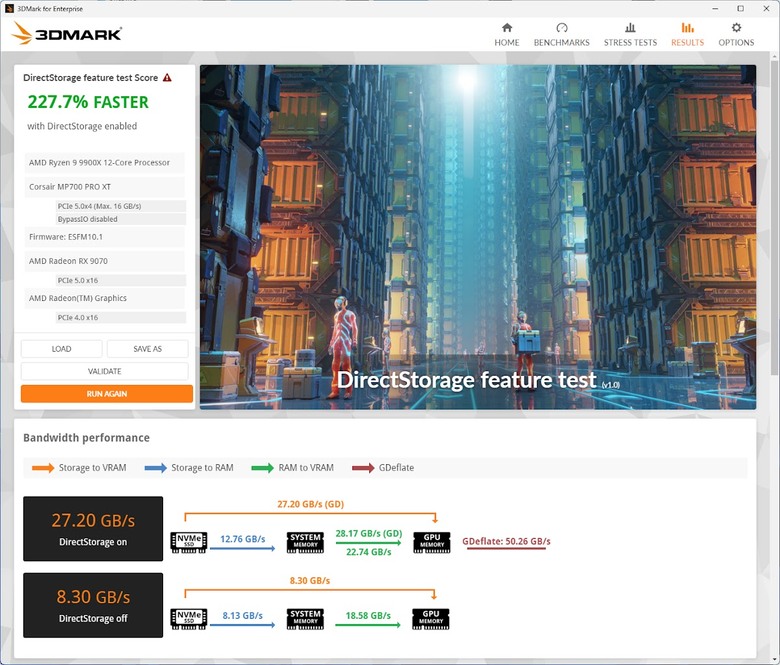The image size is (780, 665).
Task: Click the VALIDATE button
Action: point(104,371)
